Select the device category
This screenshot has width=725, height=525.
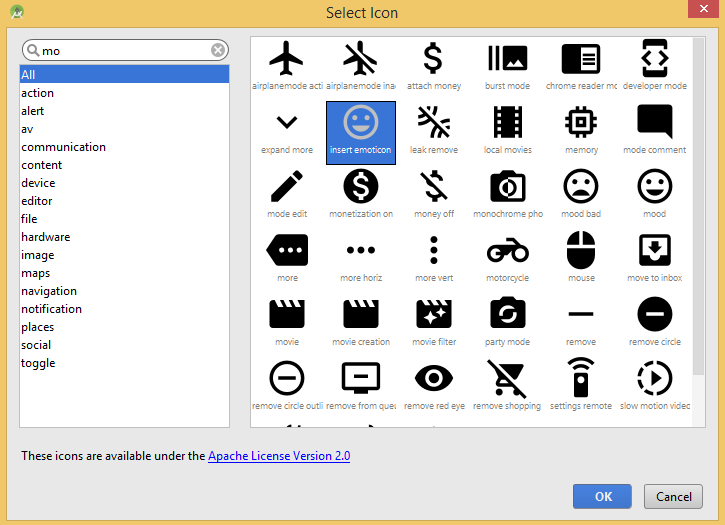tap(124, 183)
